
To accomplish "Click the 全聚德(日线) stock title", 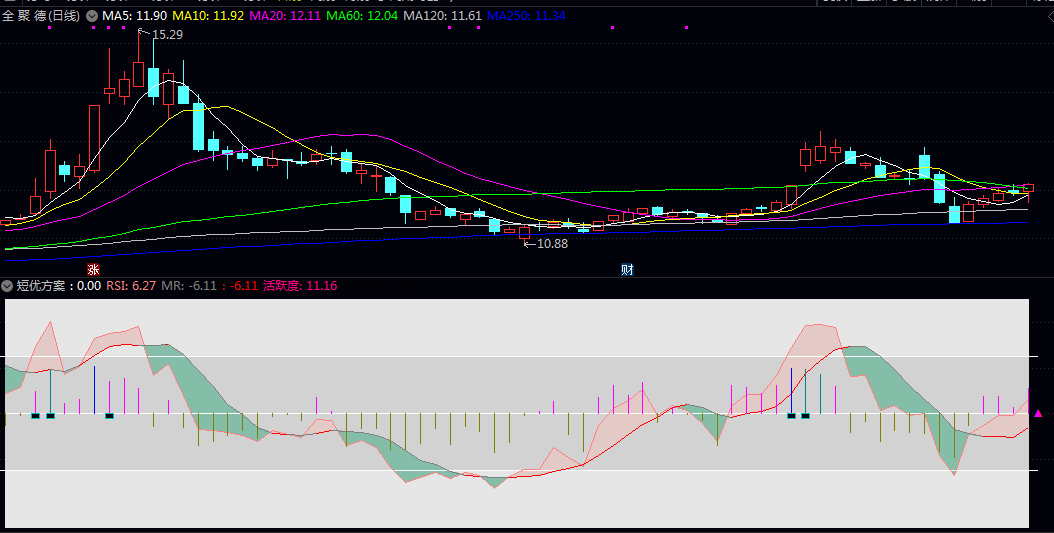I will pos(41,15).
